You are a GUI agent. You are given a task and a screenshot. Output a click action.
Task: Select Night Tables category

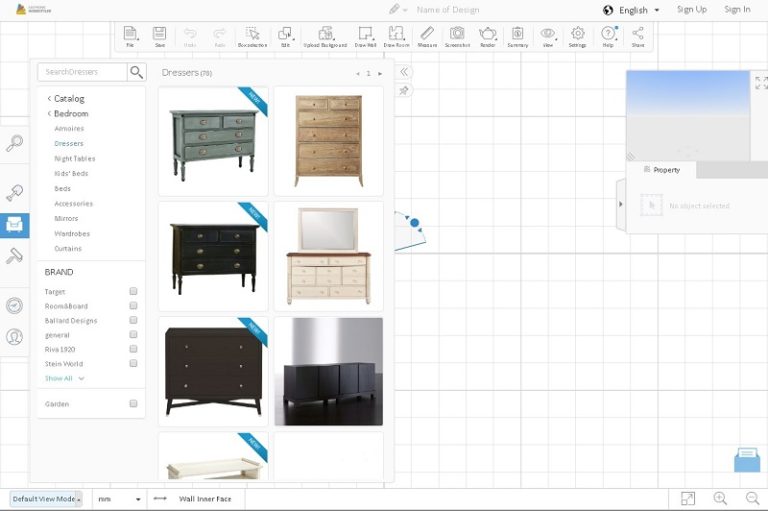click(75, 159)
